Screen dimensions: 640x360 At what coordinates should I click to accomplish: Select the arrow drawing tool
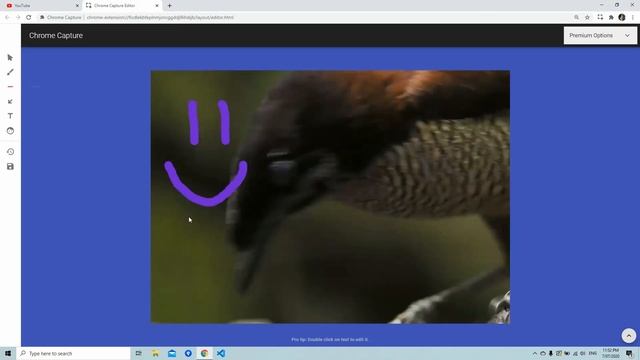(10, 101)
